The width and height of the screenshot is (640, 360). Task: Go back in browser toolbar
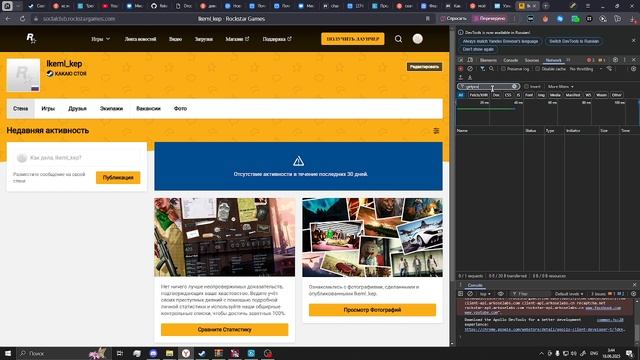[x=8, y=19]
